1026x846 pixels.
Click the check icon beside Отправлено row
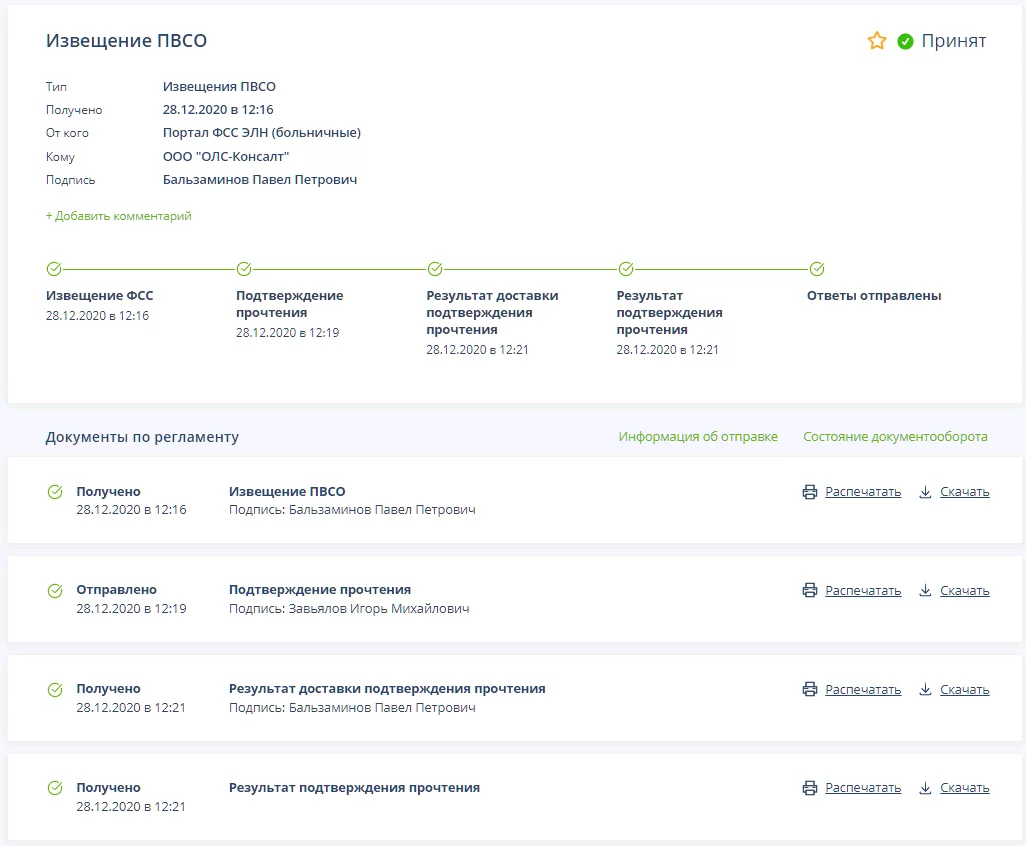coord(55,591)
